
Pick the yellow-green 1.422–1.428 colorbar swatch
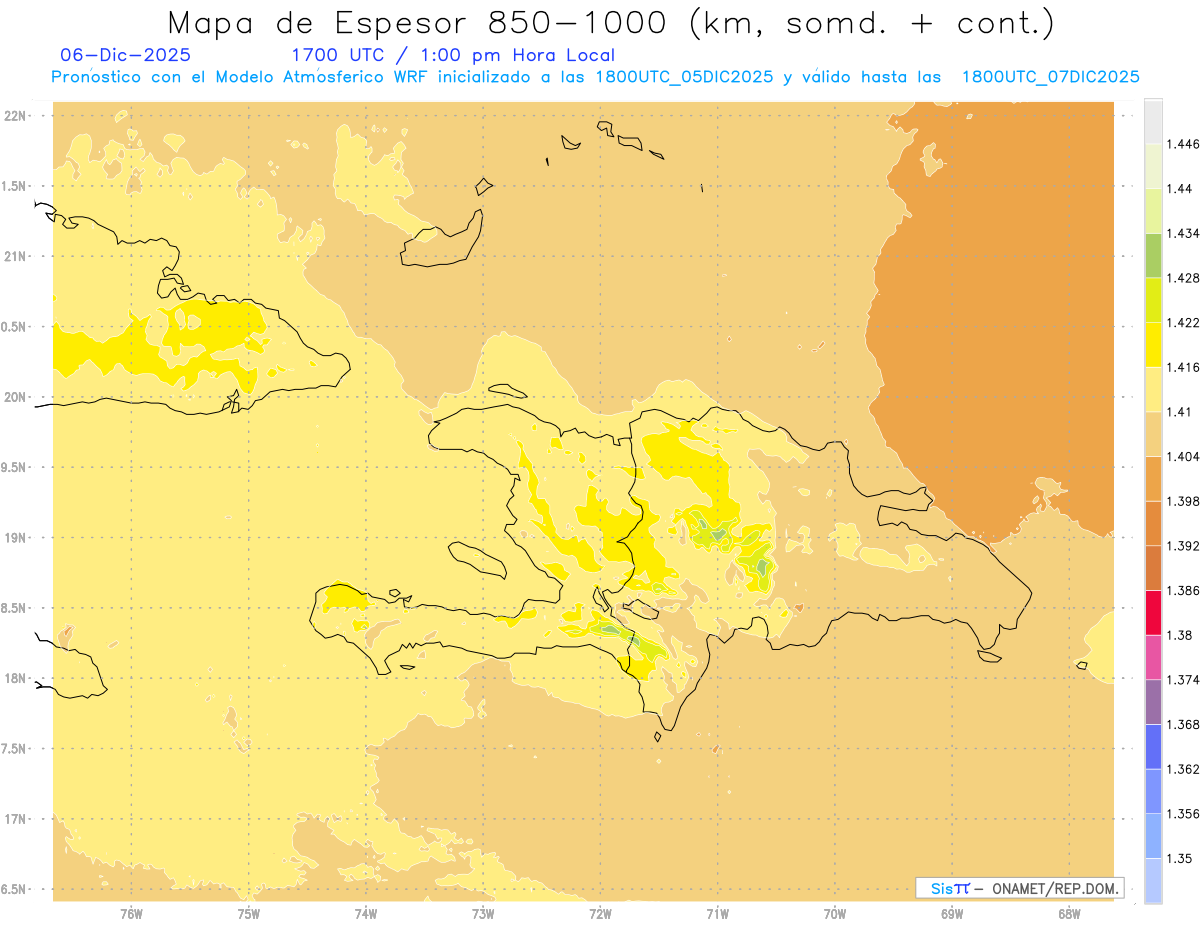[x=1153, y=300]
